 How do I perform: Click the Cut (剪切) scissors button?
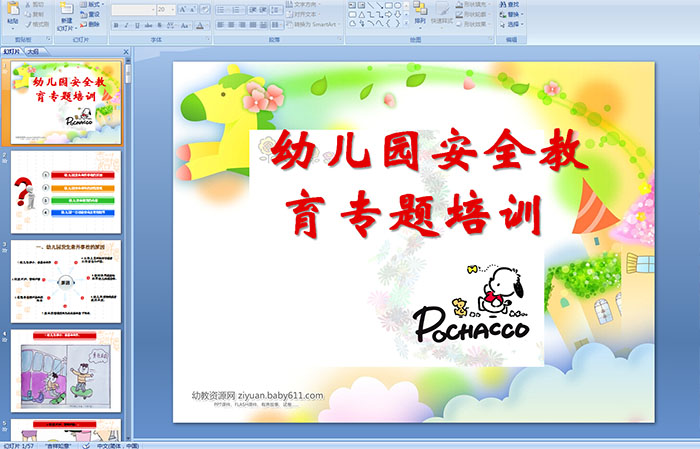point(34,4)
